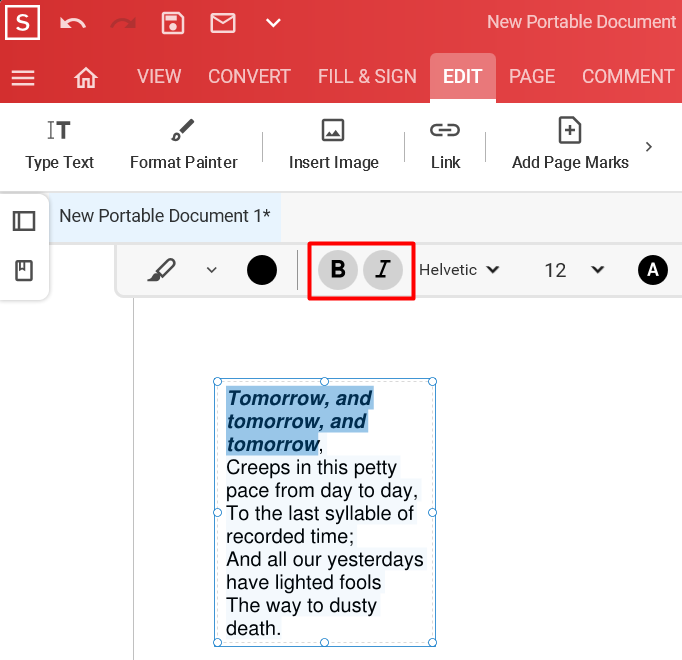682x660 pixels.
Task: Select the highlighter pen tool
Action: point(162,270)
